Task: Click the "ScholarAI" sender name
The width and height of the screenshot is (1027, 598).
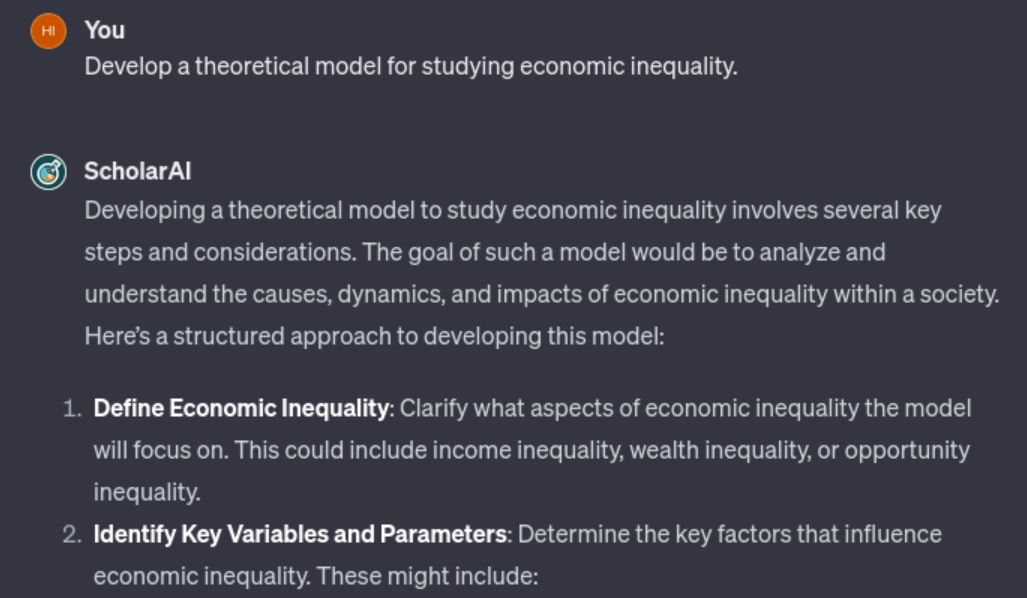Action: click(137, 171)
